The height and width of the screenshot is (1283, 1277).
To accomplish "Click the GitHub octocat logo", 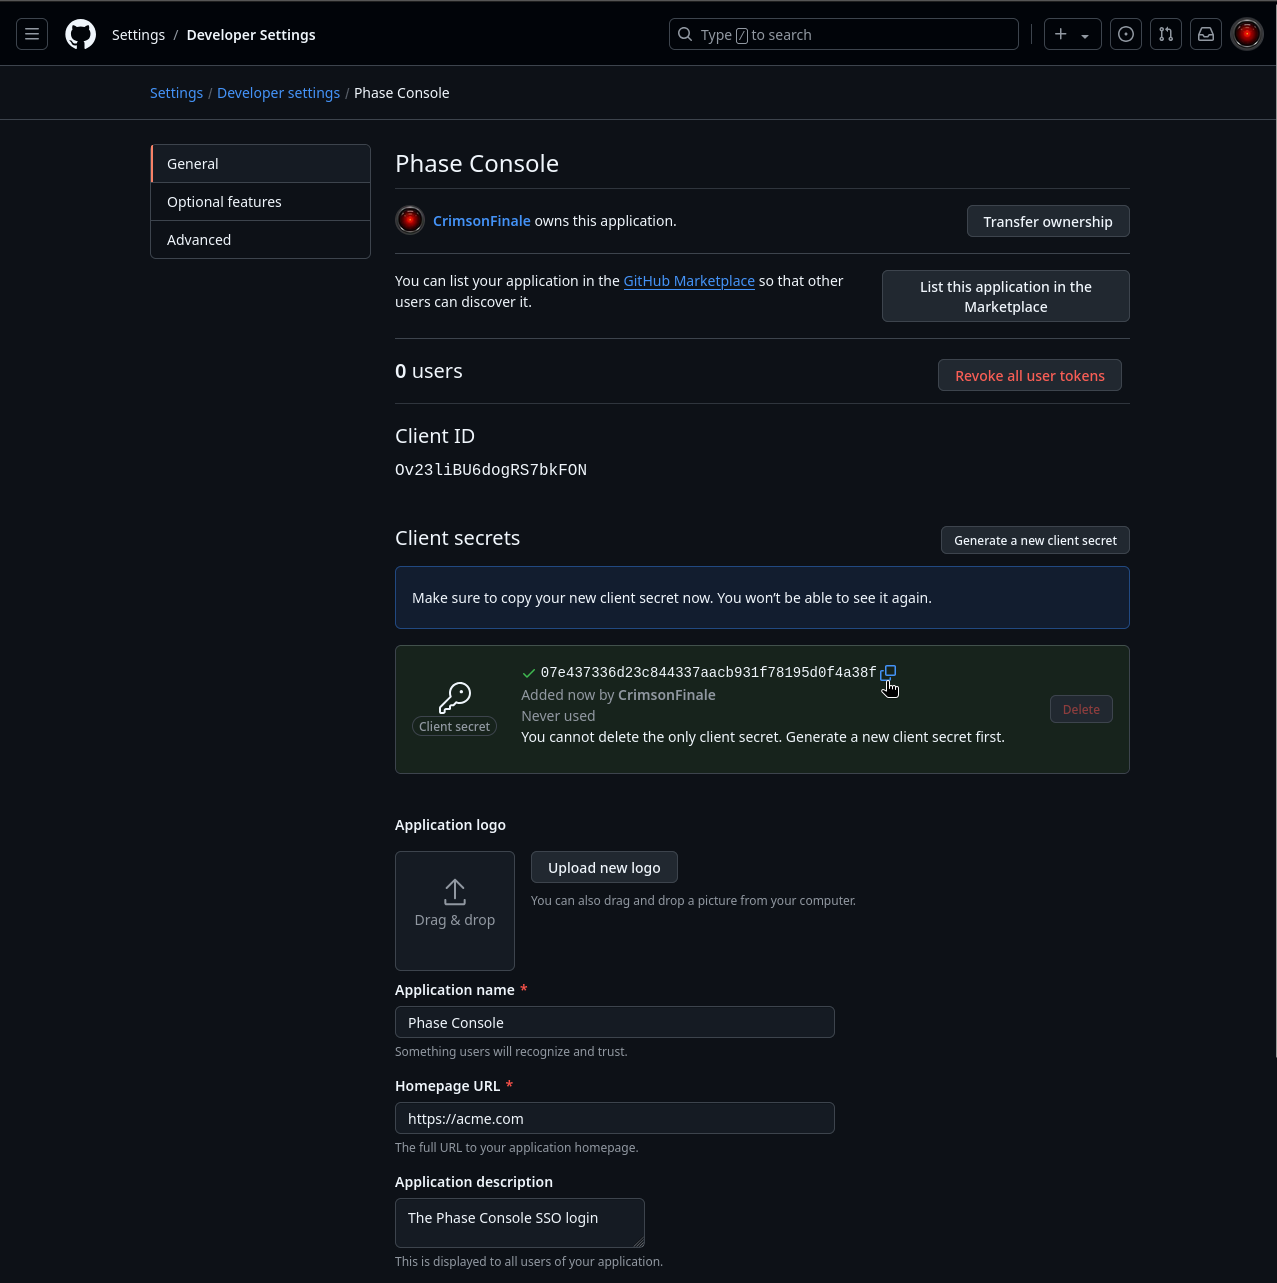I will click(81, 34).
